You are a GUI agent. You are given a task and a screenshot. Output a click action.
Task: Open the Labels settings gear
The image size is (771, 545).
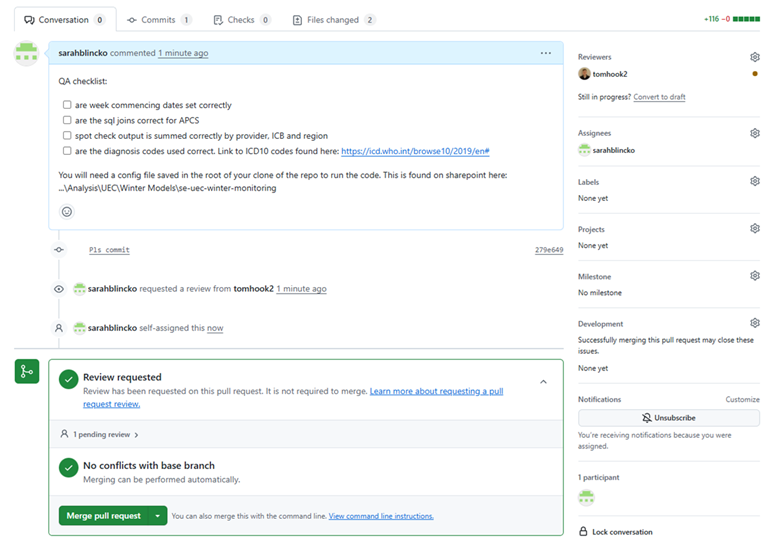coord(755,181)
